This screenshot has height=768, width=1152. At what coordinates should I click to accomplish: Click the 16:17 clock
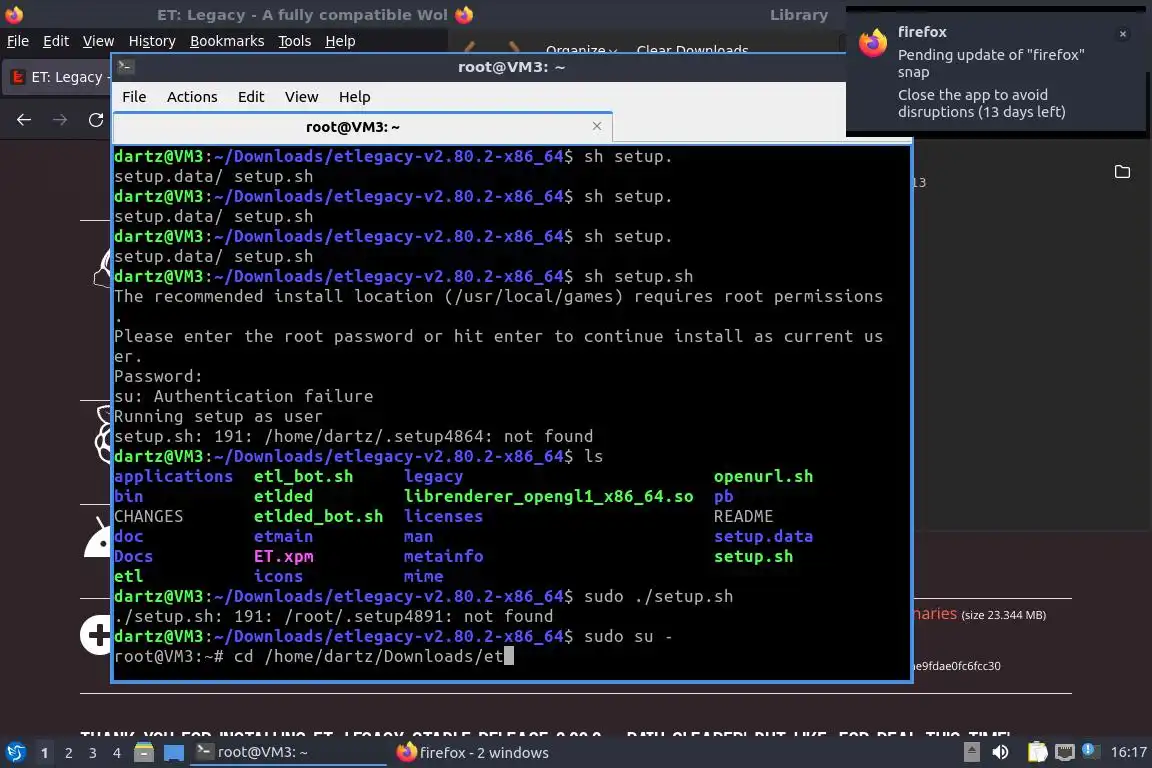coord(1128,752)
